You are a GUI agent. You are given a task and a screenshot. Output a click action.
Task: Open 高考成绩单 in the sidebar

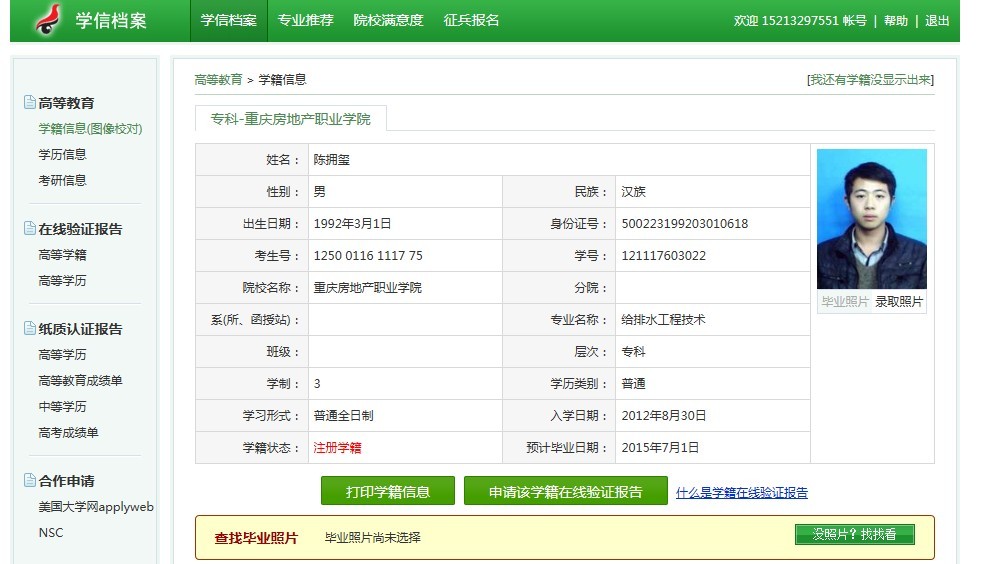click(x=68, y=433)
